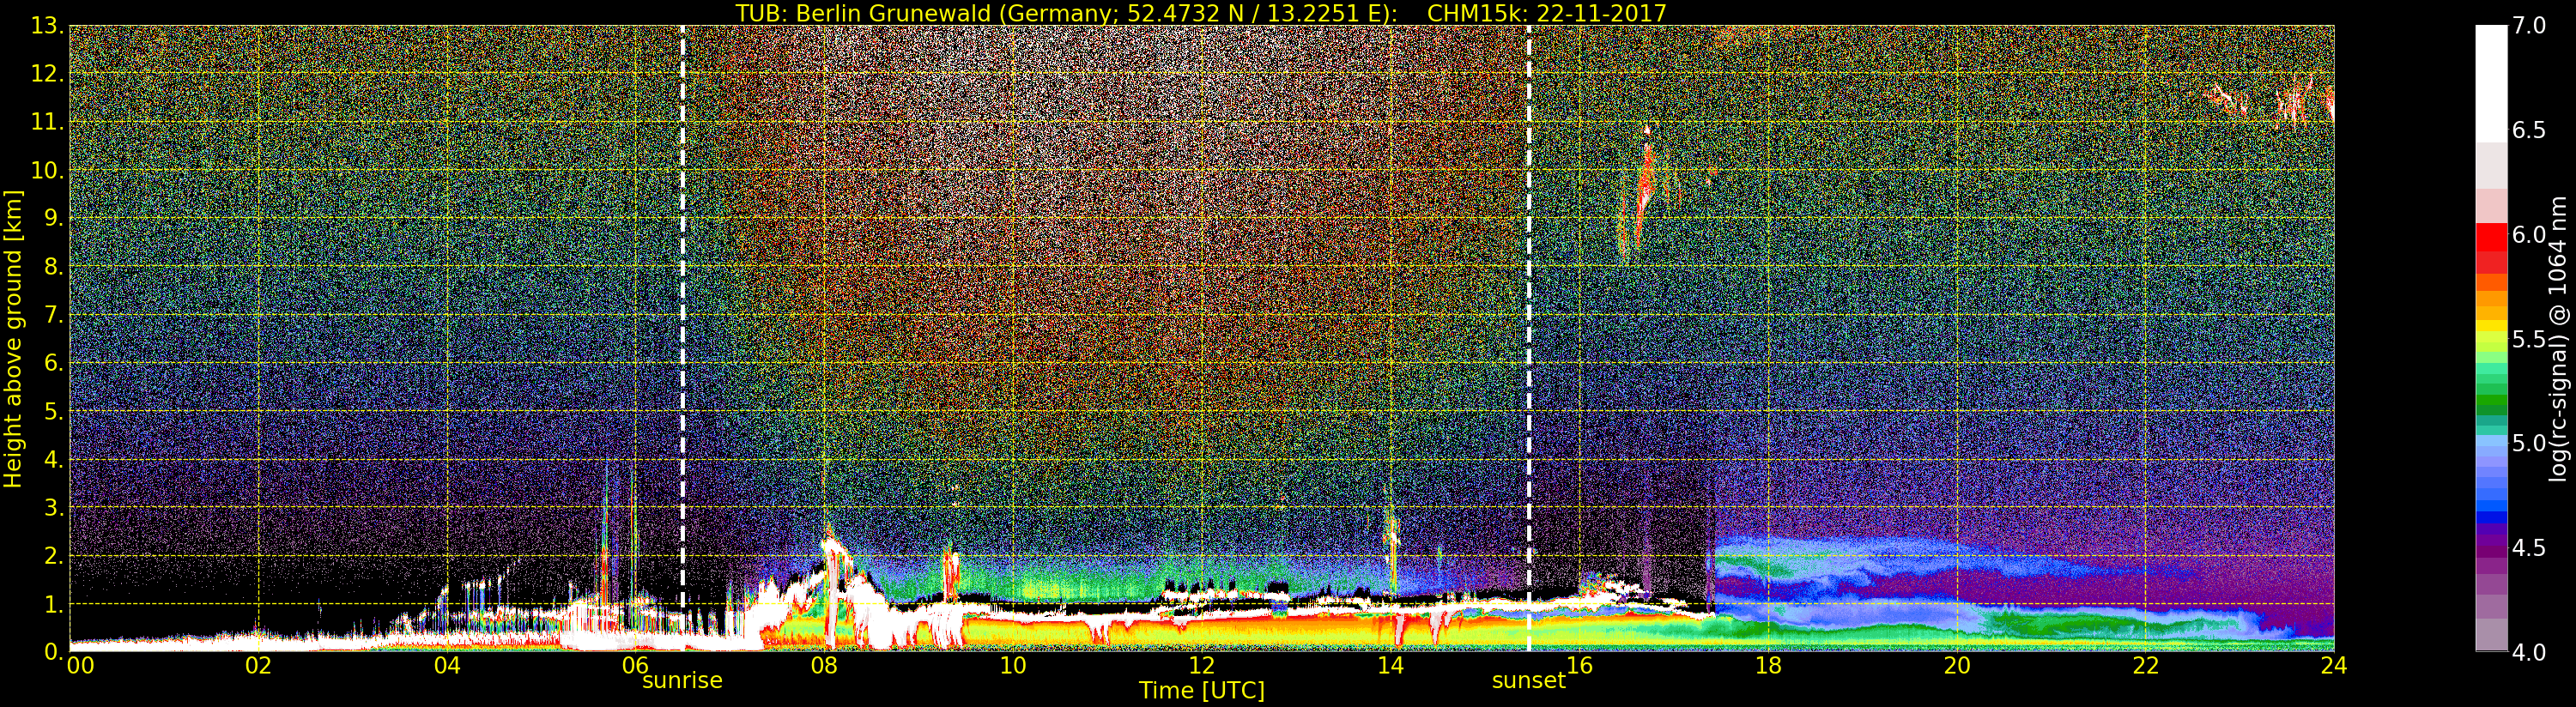Screen dimensions: 2576x707
Task: Click the sunrise label below the time axis
Action: pyautogui.click(x=681, y=681)
